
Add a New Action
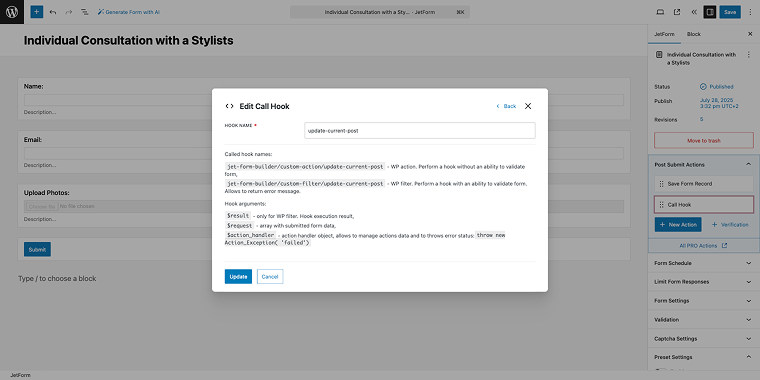click(678, 224)
